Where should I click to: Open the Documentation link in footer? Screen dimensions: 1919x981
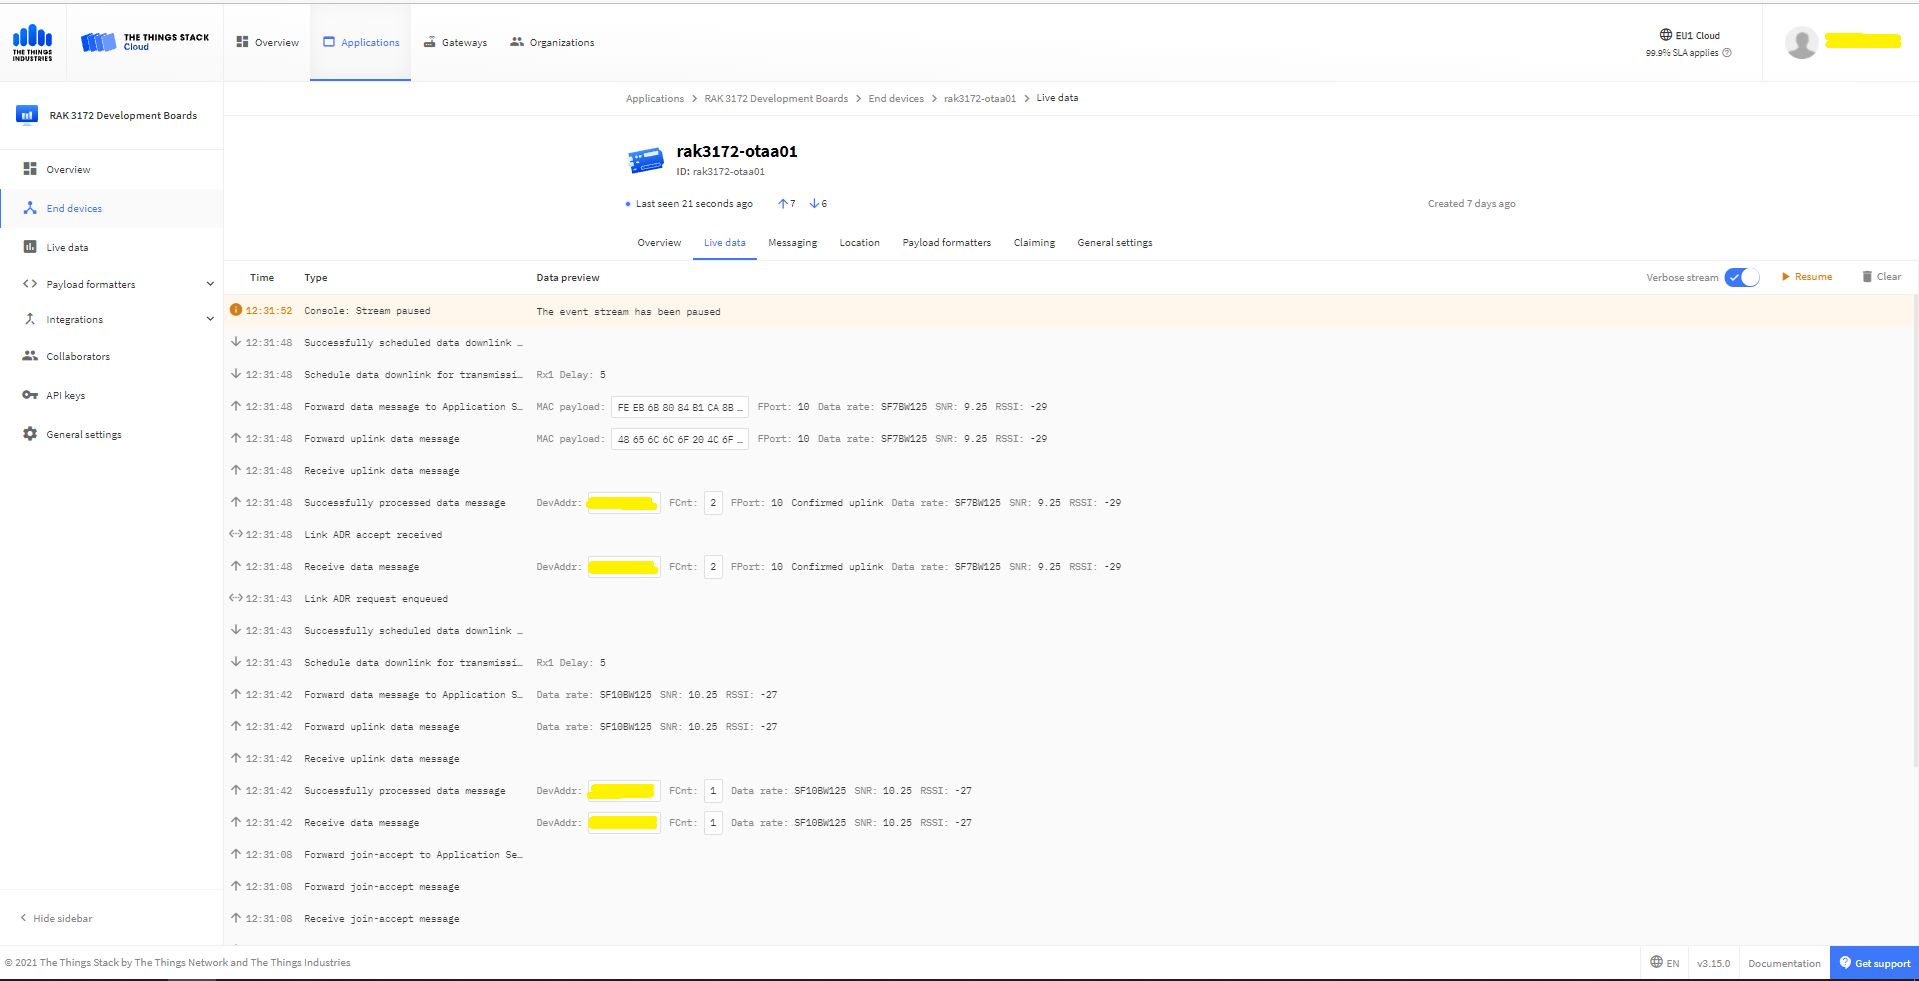point(1784,963)
